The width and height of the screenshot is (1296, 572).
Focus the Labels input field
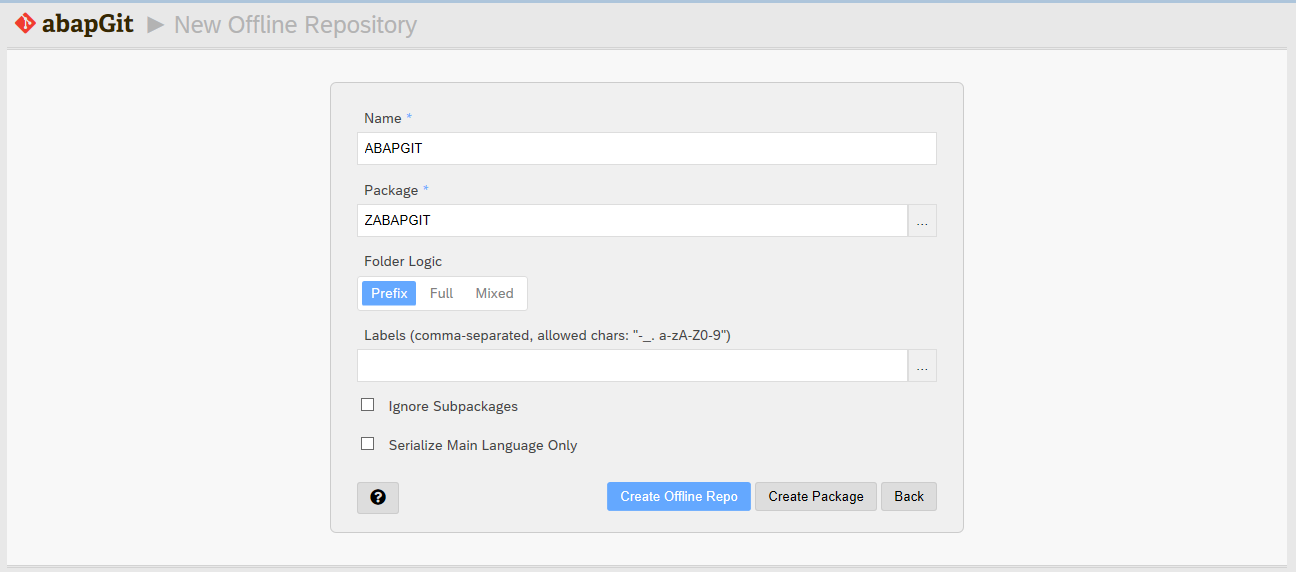632,366
